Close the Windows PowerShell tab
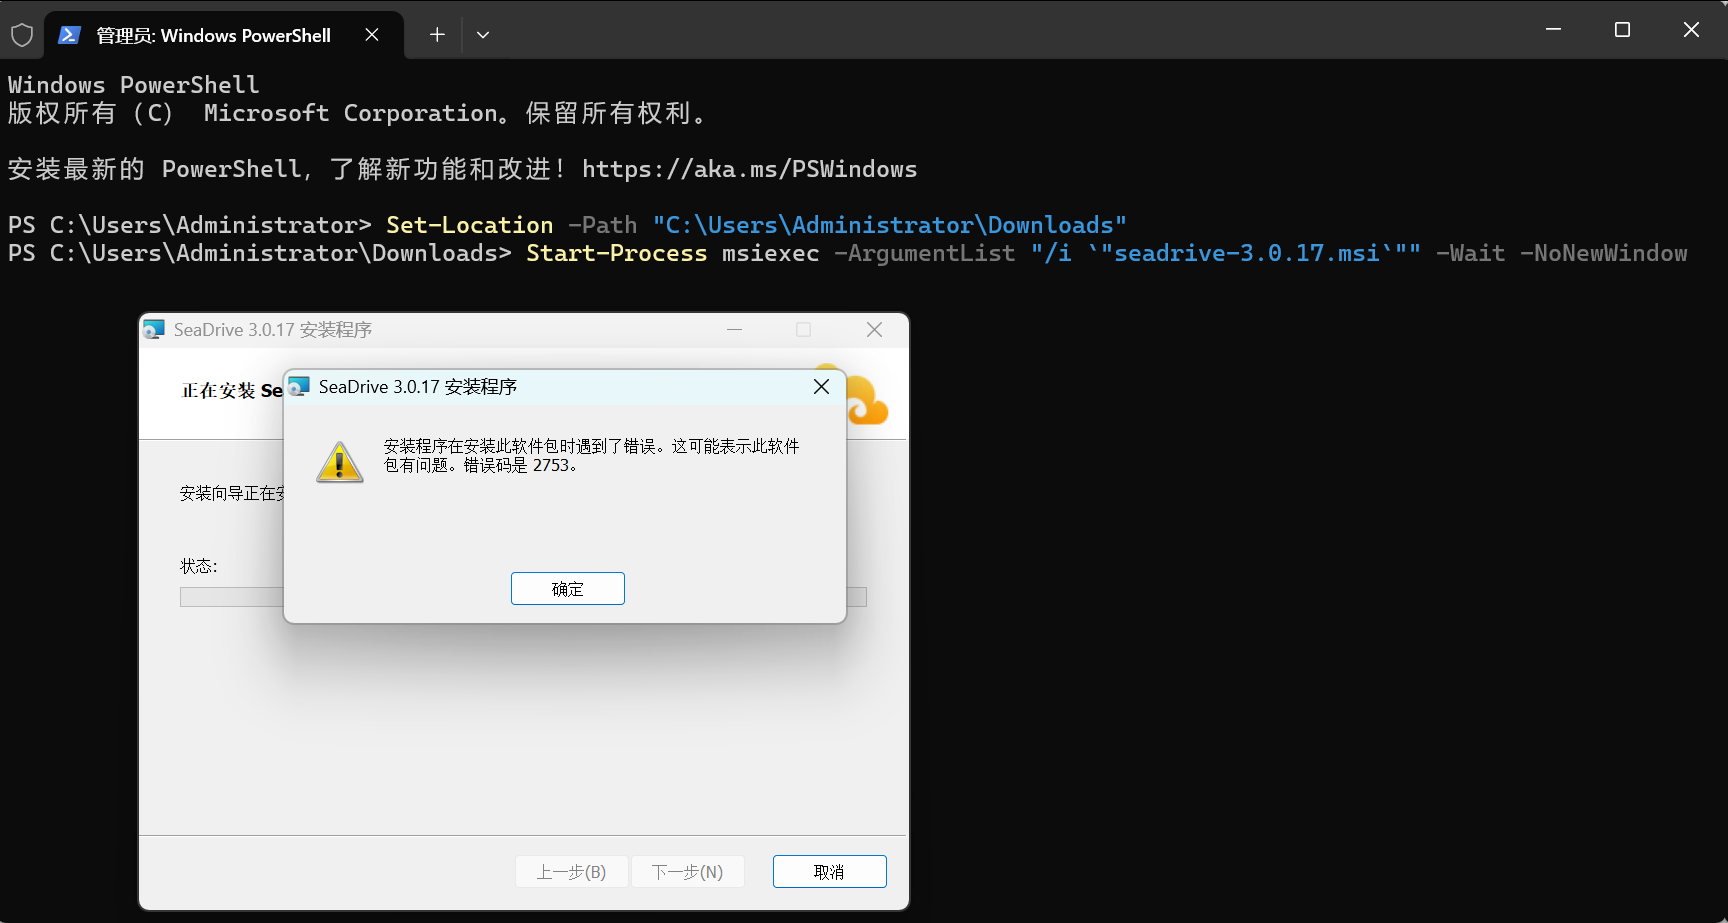 (x=372, y=35)
